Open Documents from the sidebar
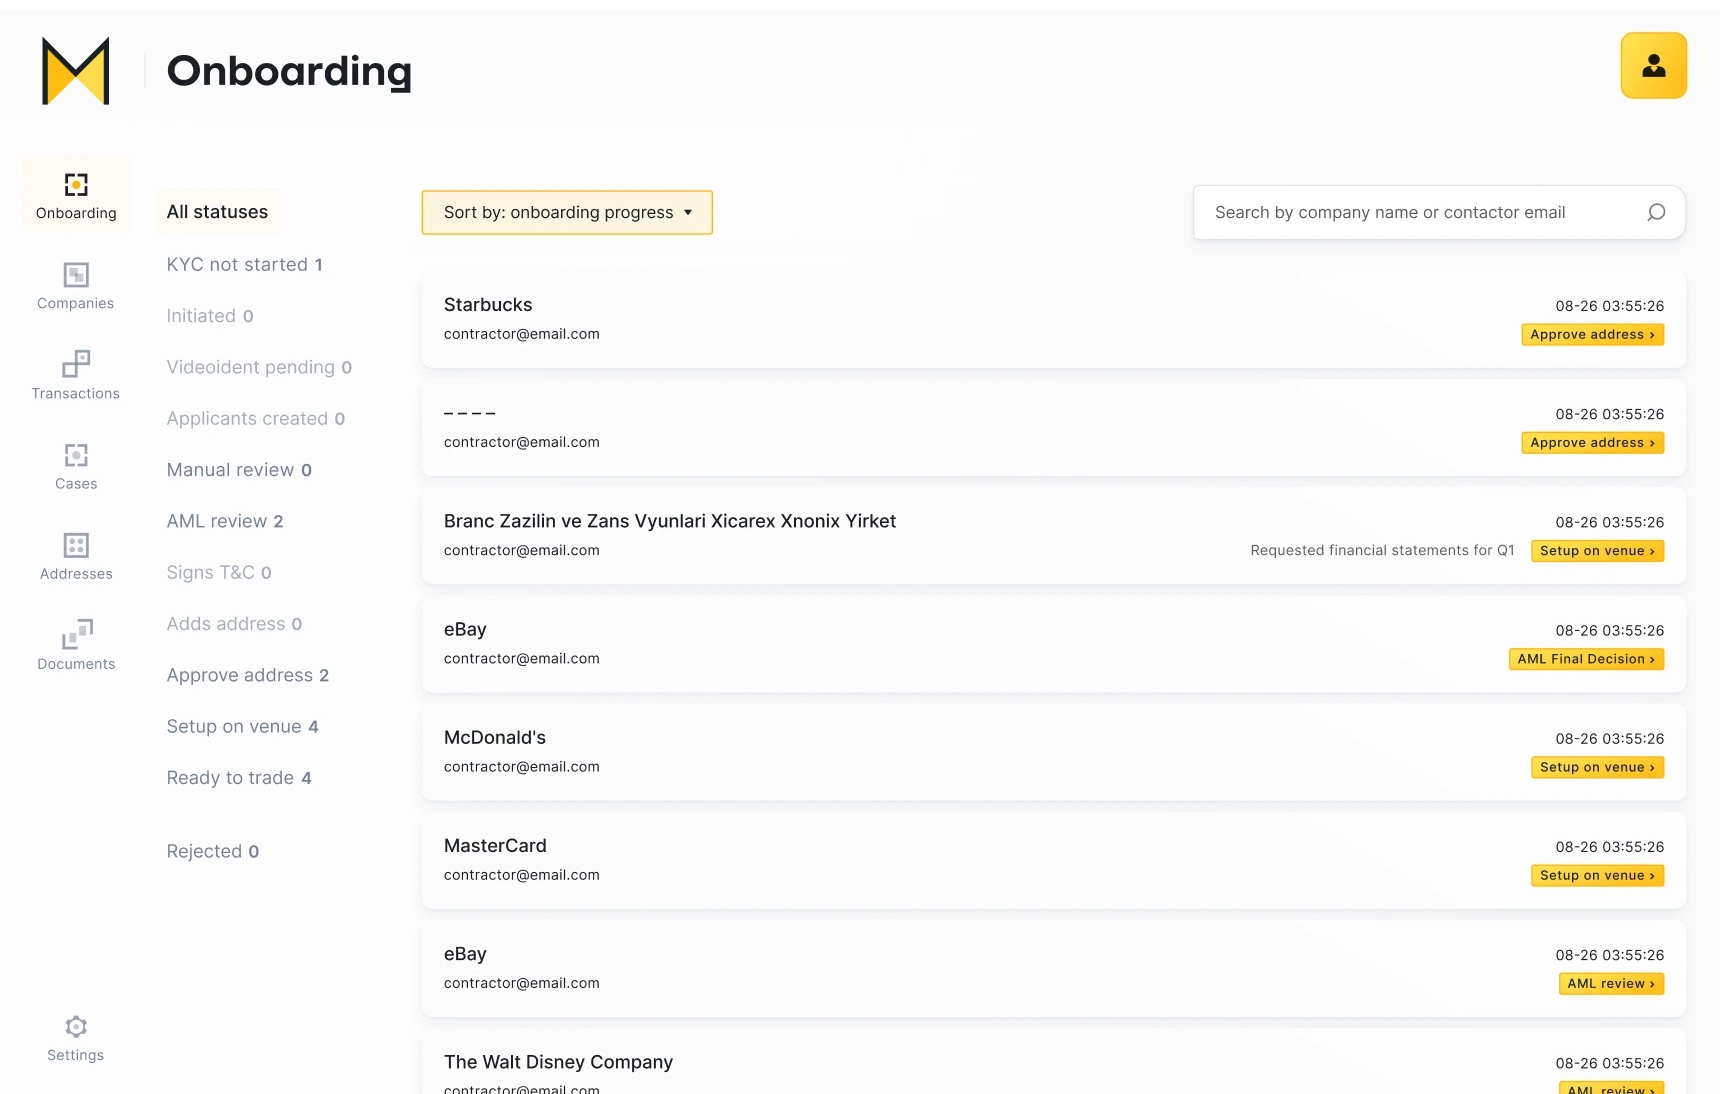Viewport: 1720px width, 1094px height. pyautogui.click(x=76, y=636)
